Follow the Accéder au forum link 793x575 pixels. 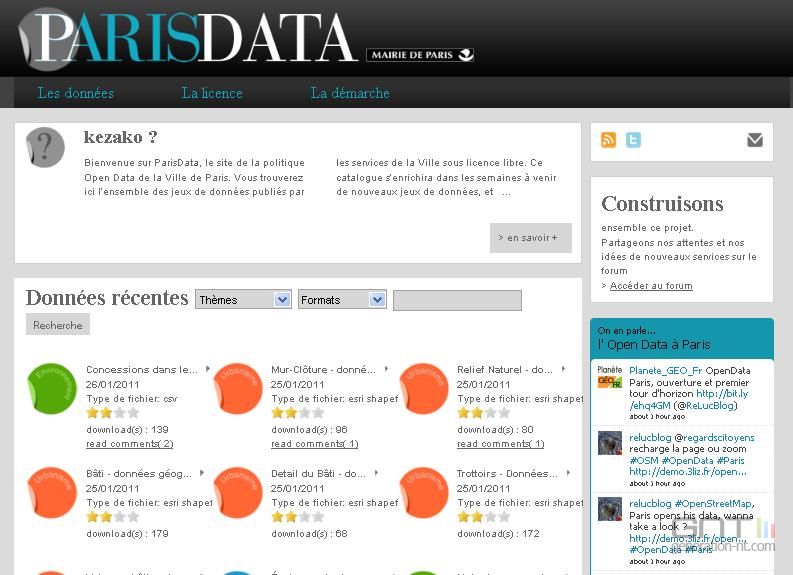[651, 286]
